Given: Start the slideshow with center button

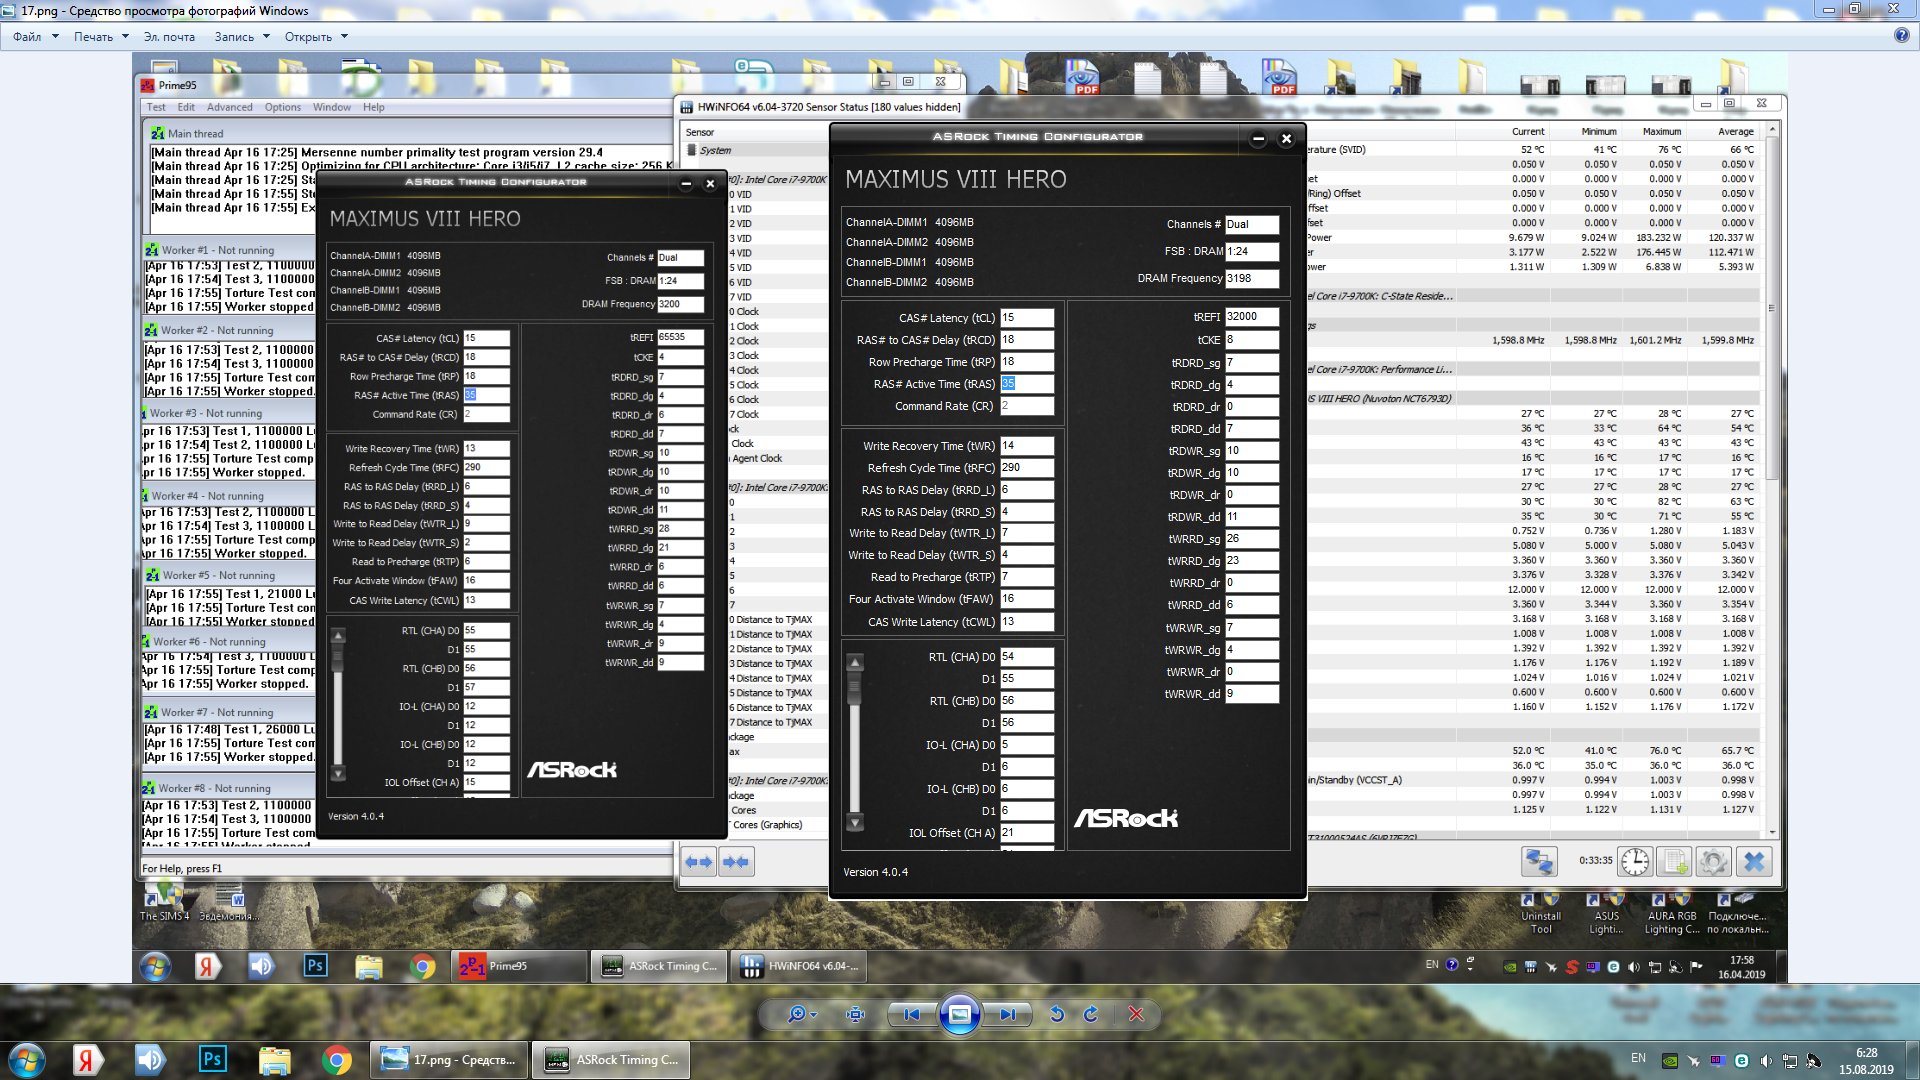Looking at the screenshot, I should (959, 1014).
